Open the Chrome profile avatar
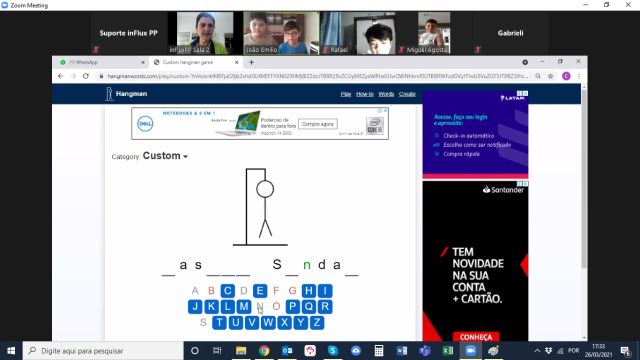This screenshot has height=360, width=640. click(x=566, y=76)
